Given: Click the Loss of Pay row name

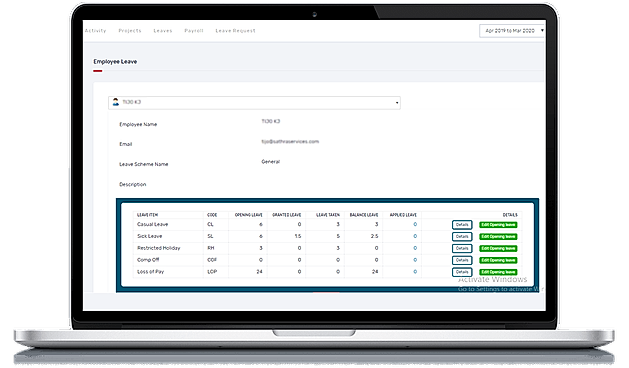Looking at the screenshot, I should [x=150, y=272].
